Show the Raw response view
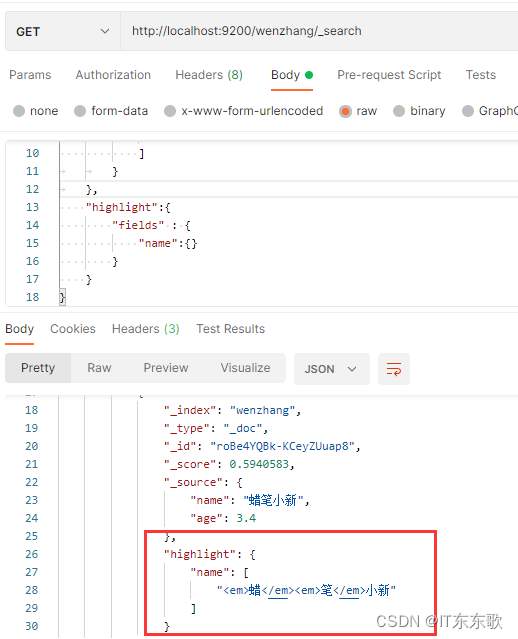 click(x=99, y=368)
